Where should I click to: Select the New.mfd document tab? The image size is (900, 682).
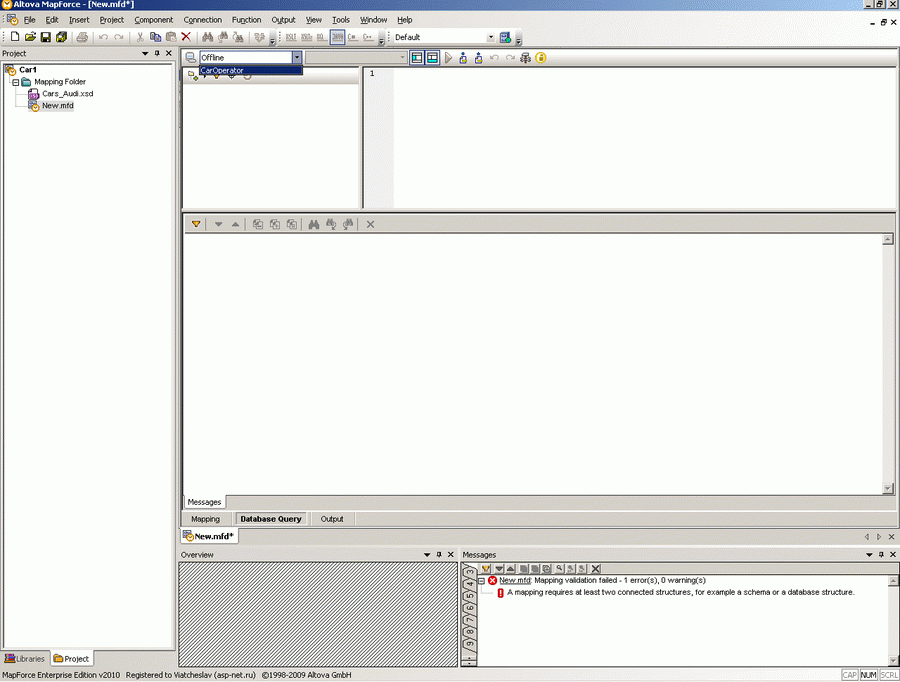(208, 536)
